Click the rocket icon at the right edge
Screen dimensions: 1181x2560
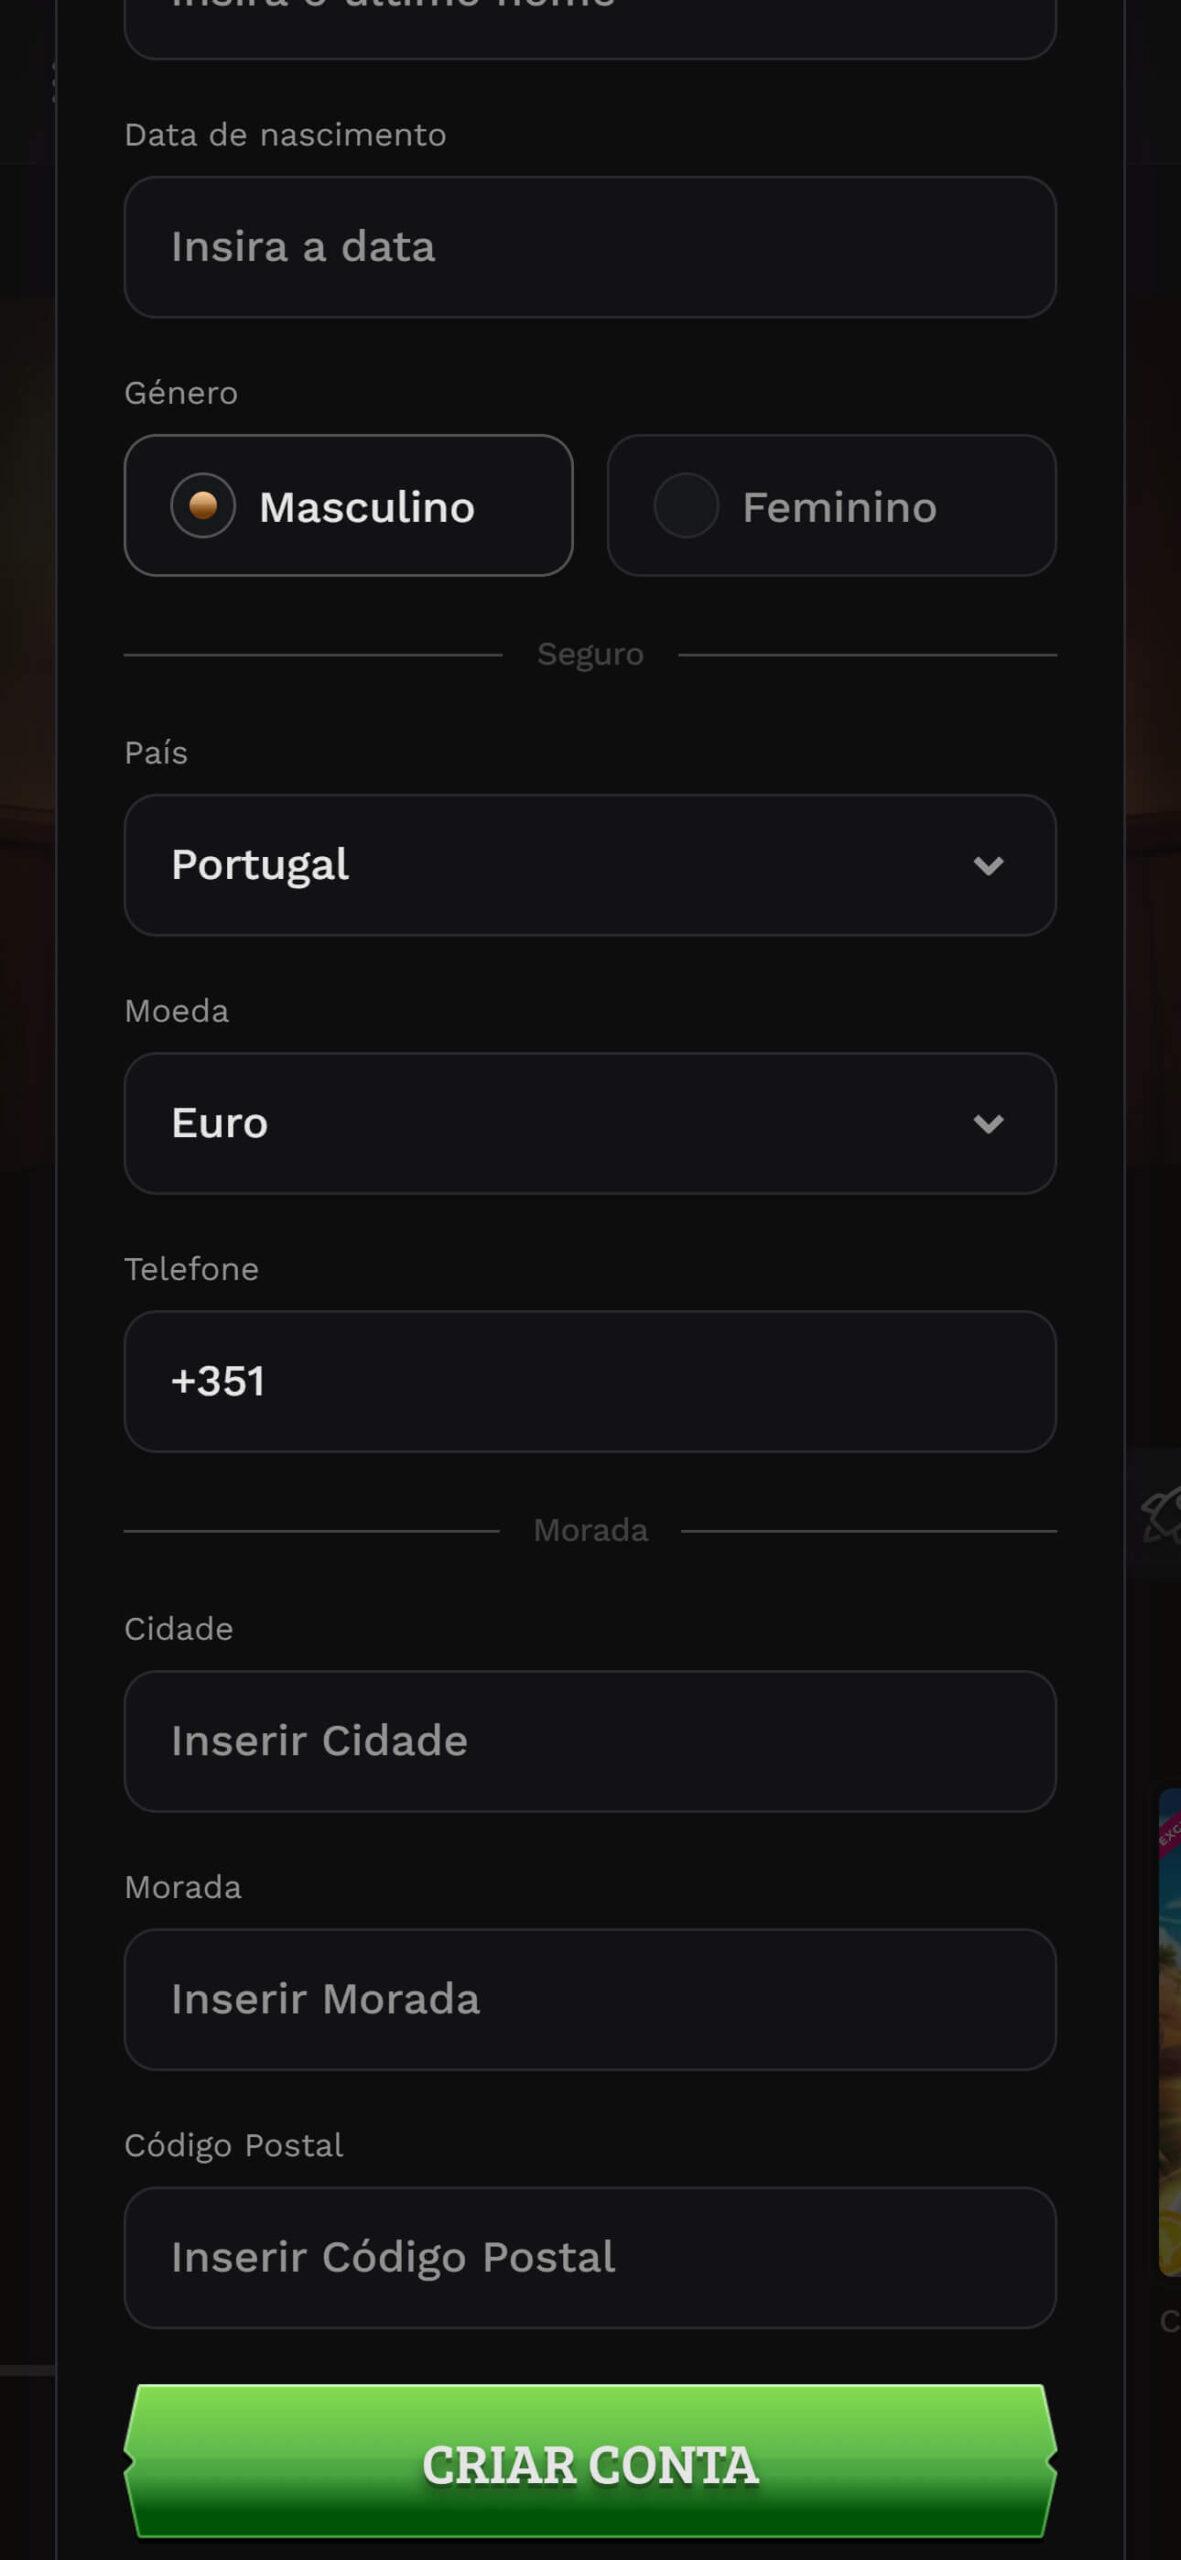[1162, 1514]
